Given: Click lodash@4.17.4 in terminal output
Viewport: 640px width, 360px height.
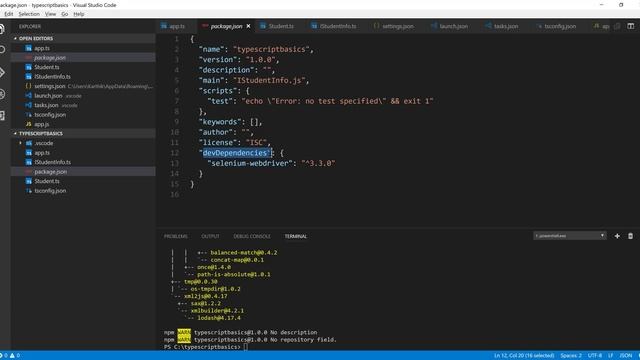Looking at the screenshot, I should [219, 318].
